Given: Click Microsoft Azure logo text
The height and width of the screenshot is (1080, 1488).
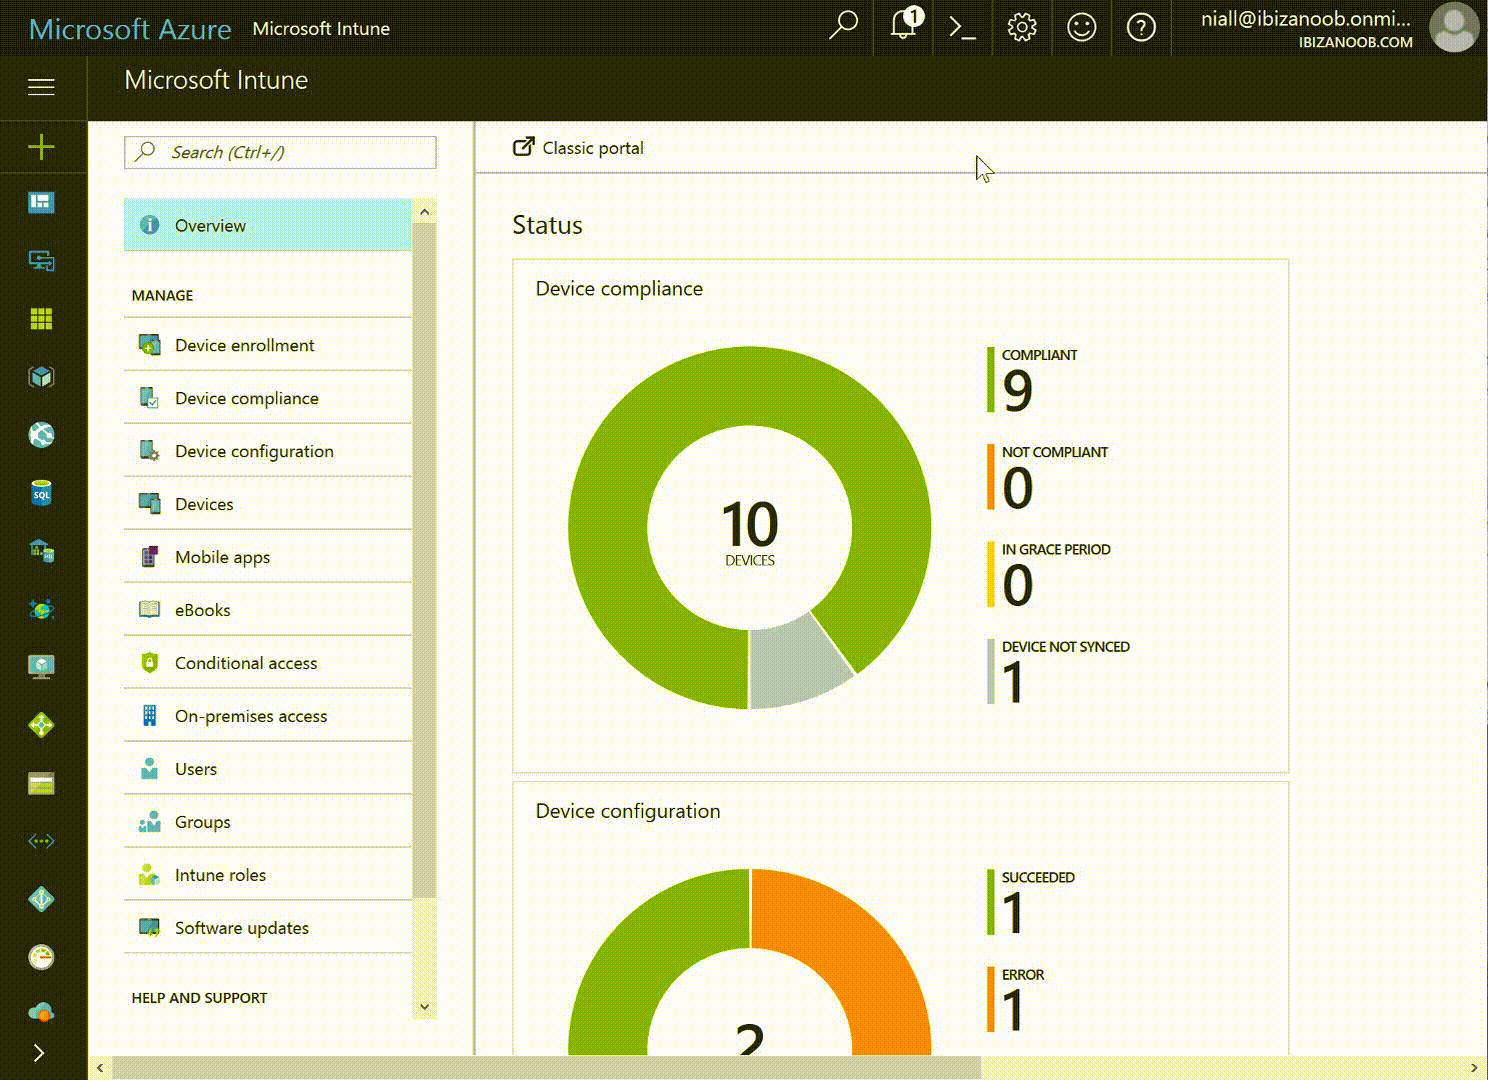Looking at the screenshot, I should pos(130,29).
